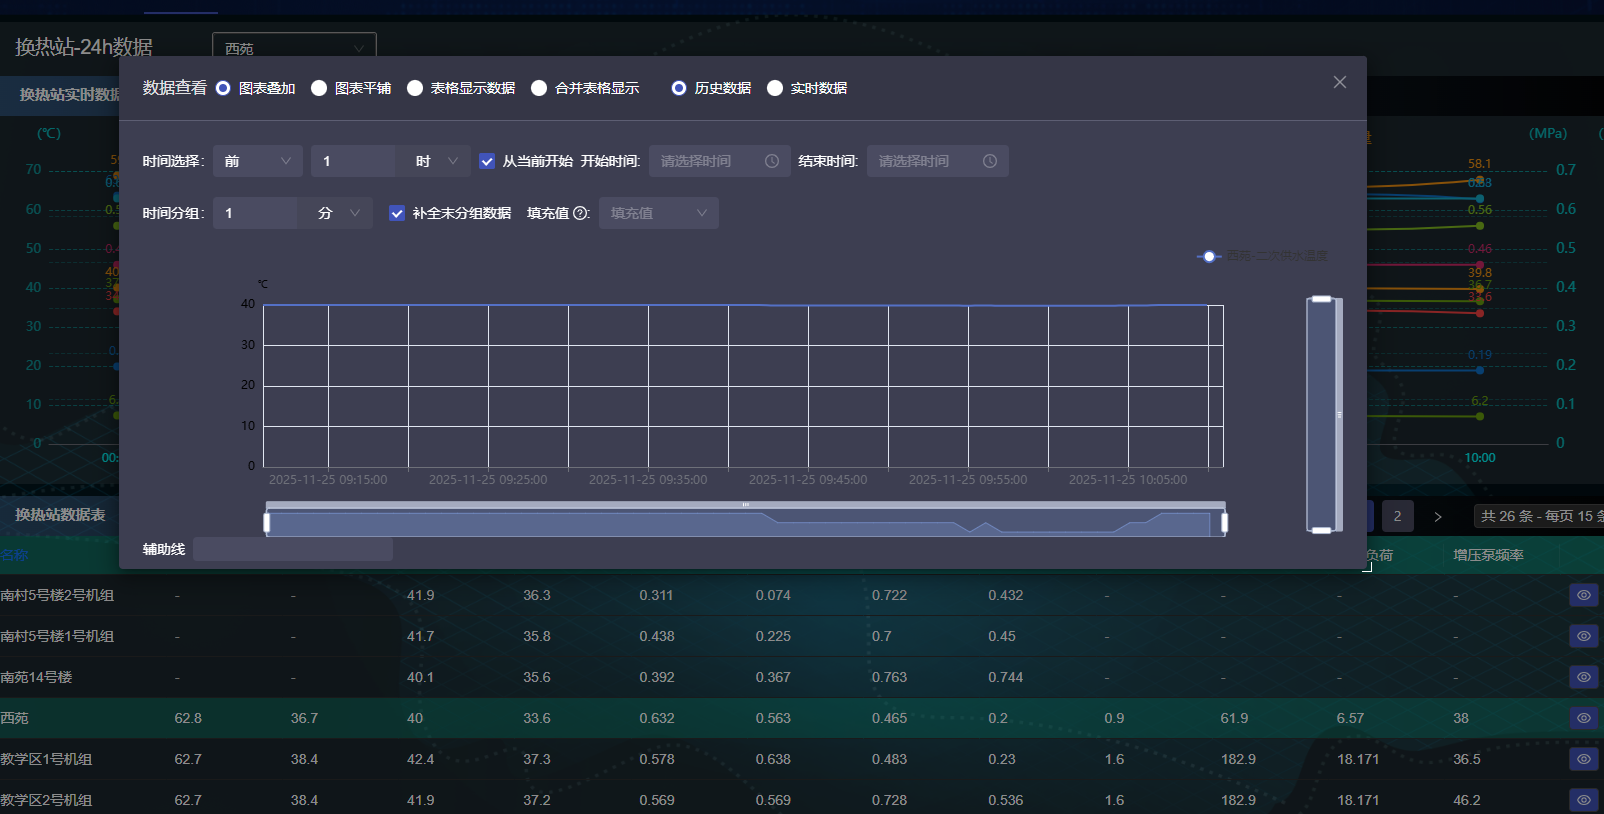This screenshot has width=1604, height=814.
Task: Click eye icon for 南苑14号楼 row
Action: (x=1583, y=677)
